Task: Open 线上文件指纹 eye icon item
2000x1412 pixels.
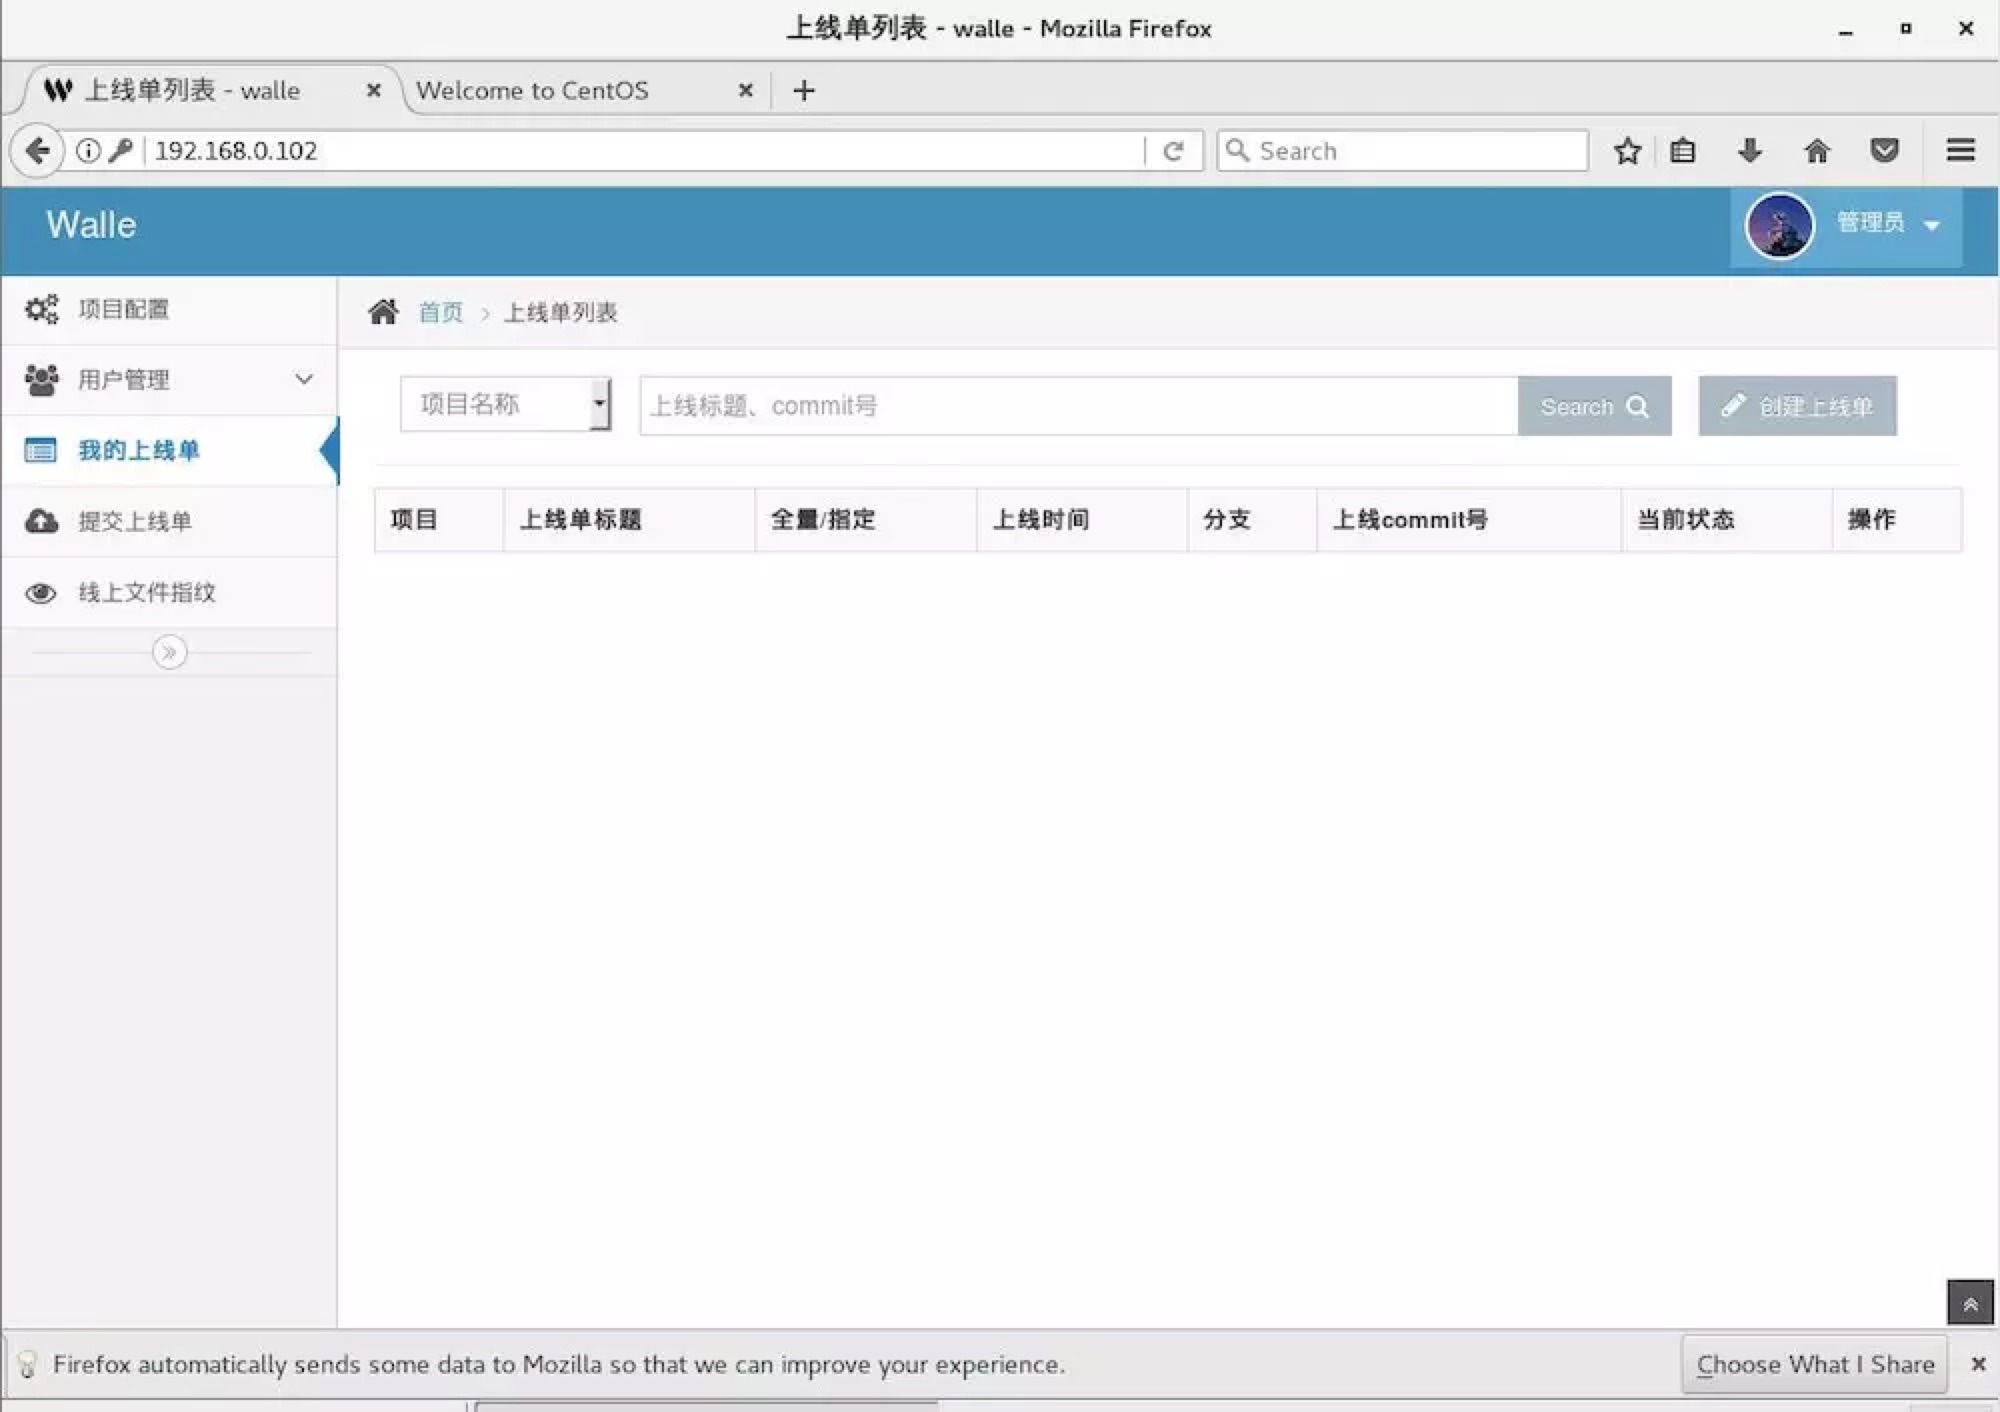Action: pyautogui.click(x=146, y=592)
